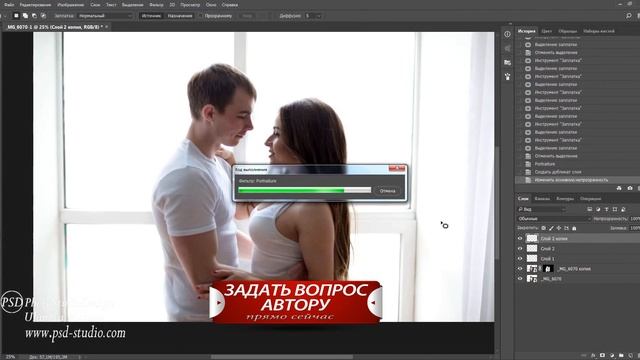Open layer blend mode 'Обычные' dropdown

[x=554, y=219]
